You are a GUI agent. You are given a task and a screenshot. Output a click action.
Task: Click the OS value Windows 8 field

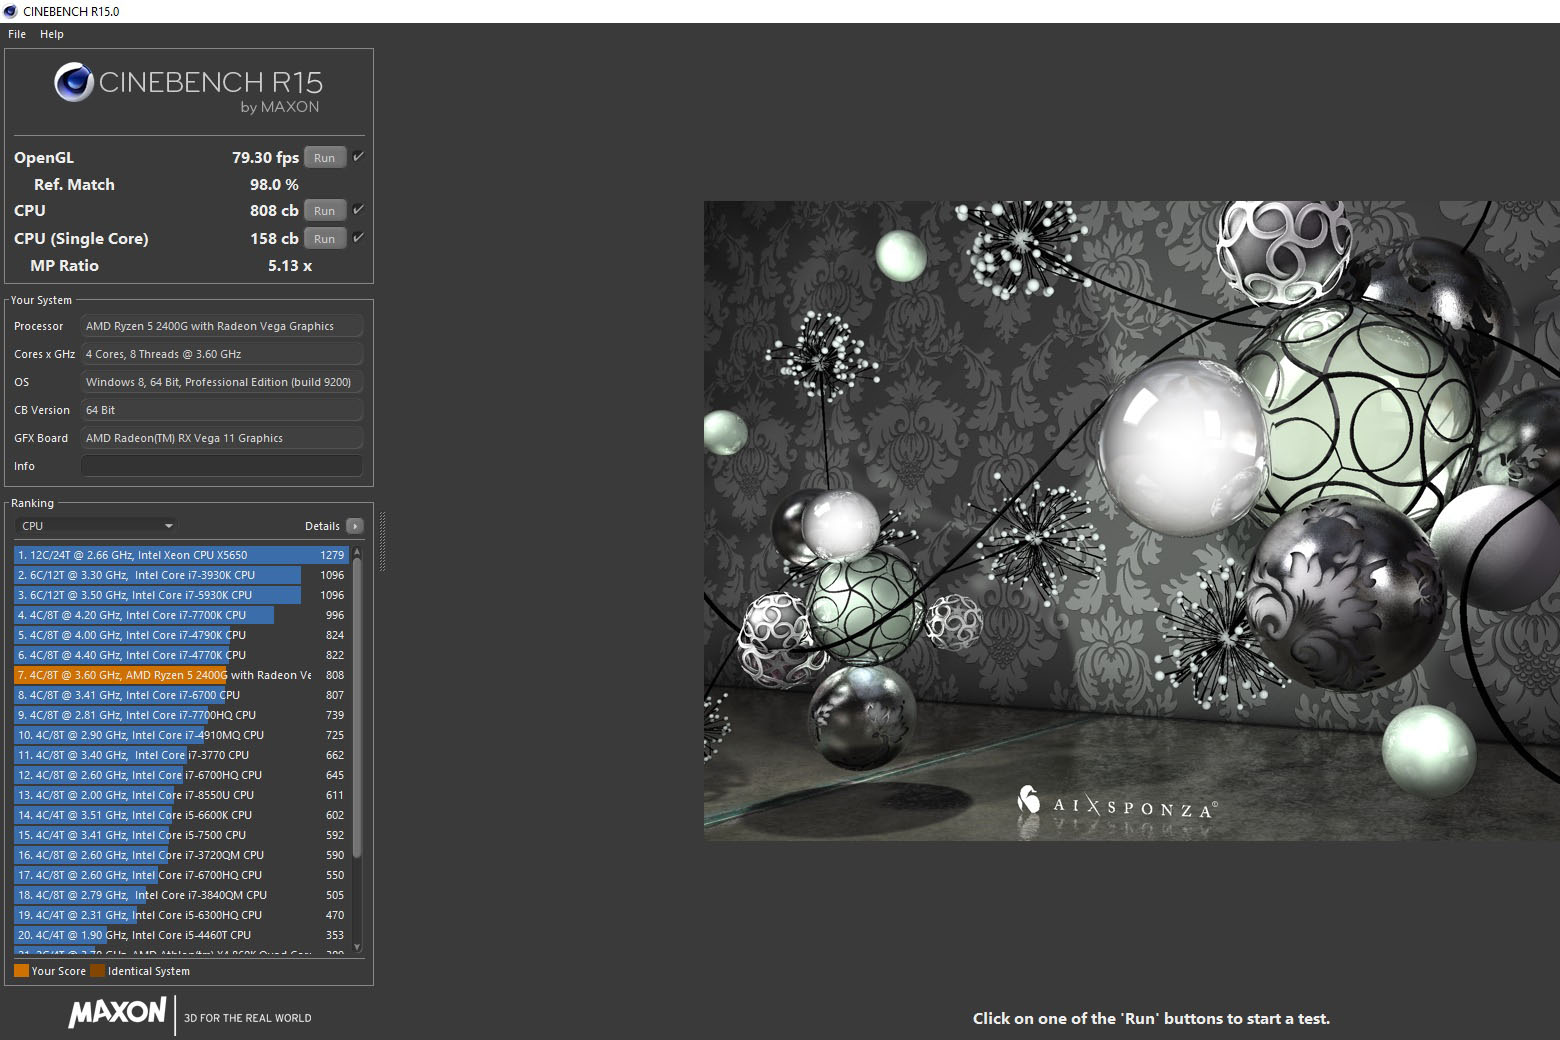pos(222,382)
